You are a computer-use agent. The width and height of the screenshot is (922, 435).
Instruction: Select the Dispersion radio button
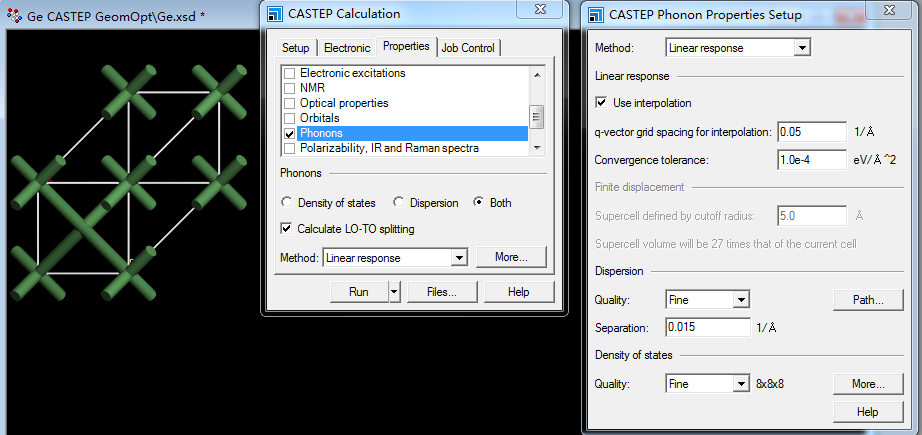399,203
